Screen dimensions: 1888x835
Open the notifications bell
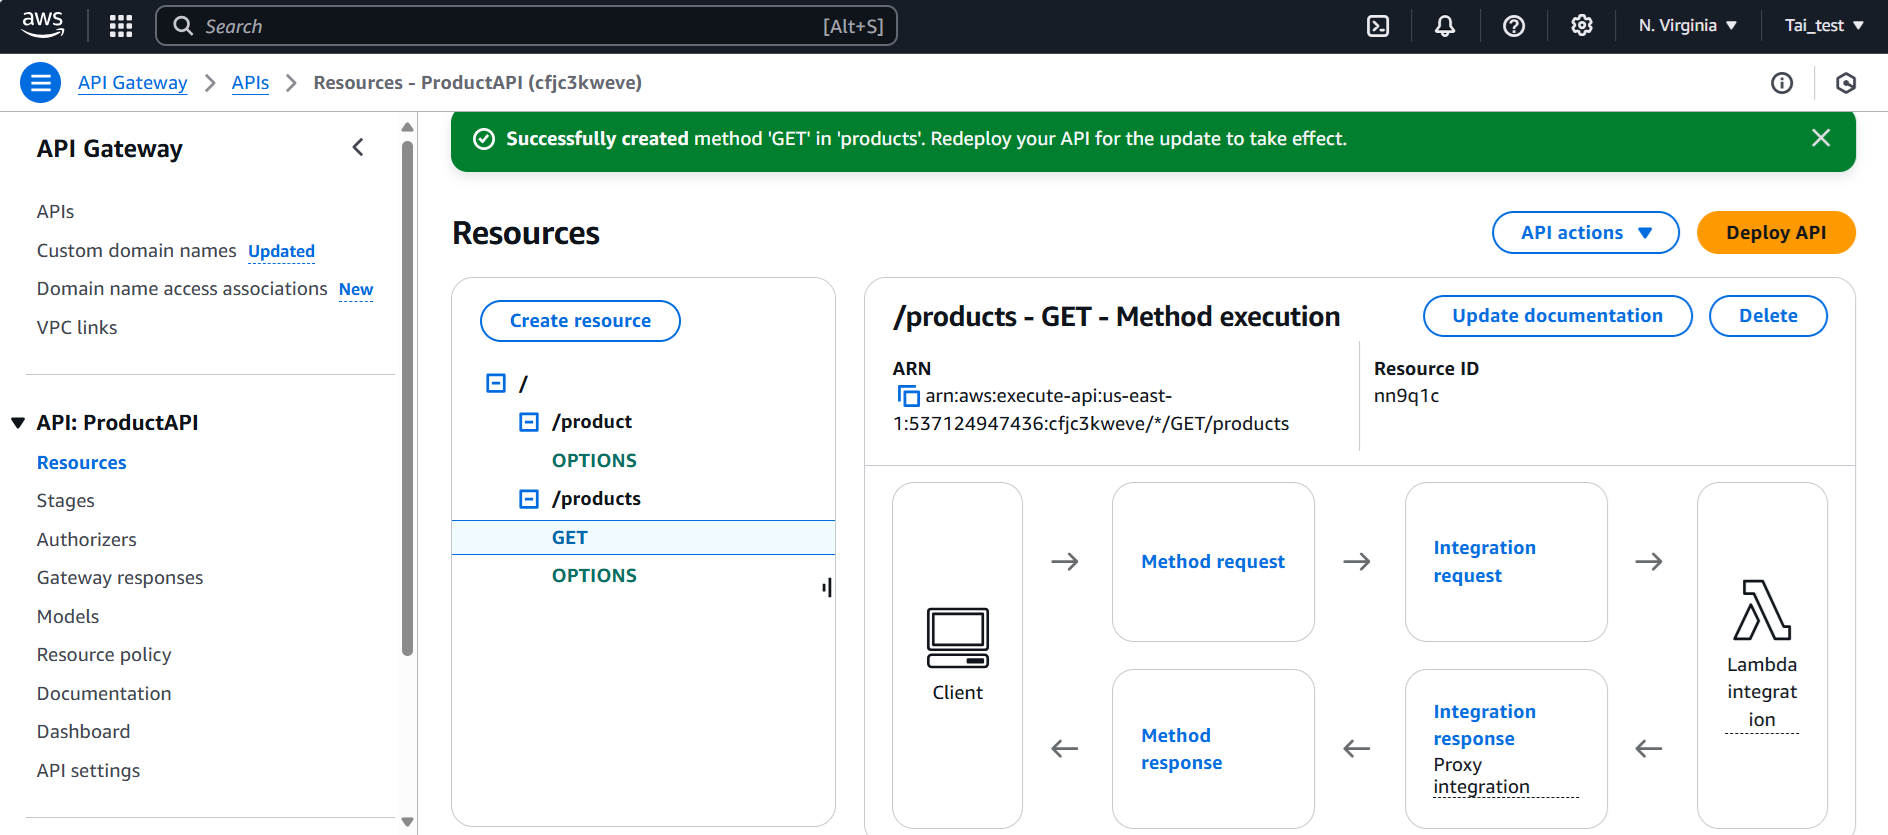[x=1445, y=26]
